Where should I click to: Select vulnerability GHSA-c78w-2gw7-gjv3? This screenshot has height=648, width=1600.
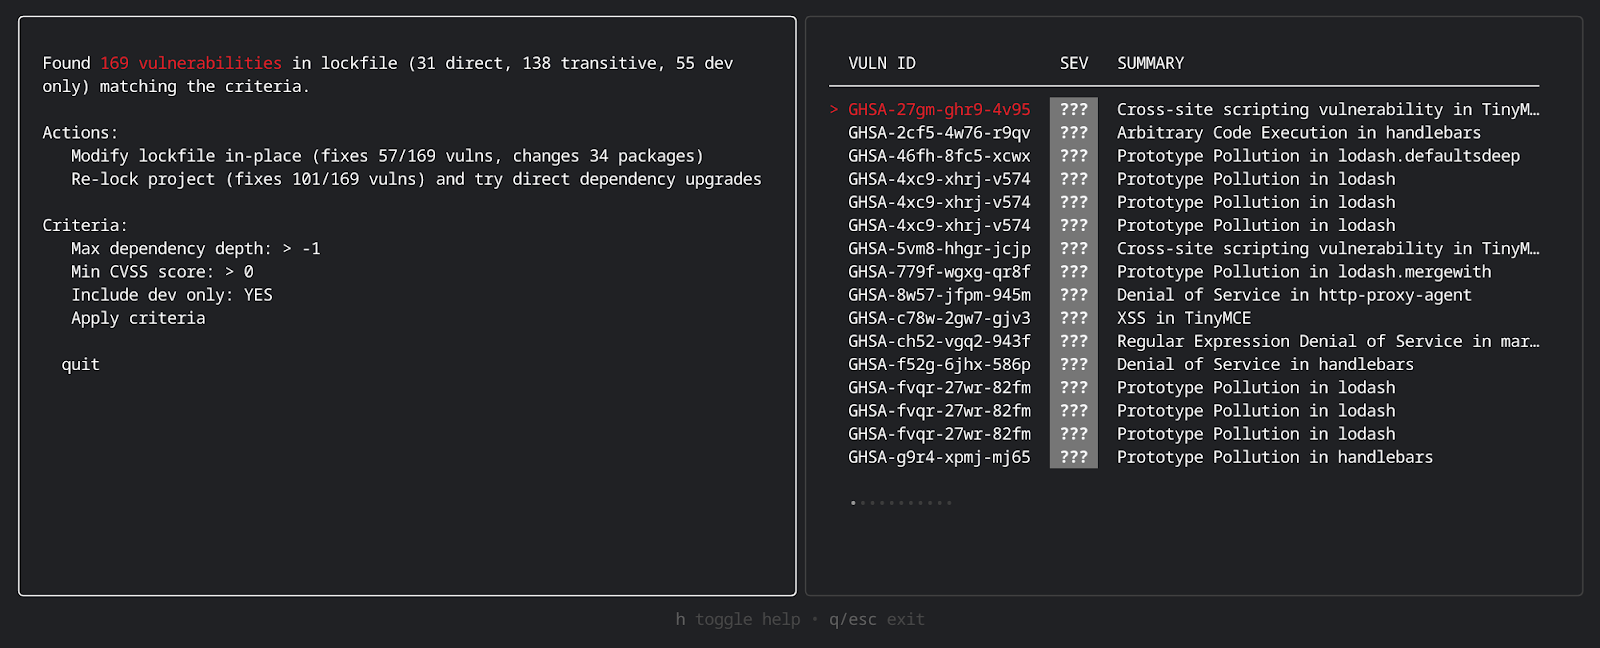(939, 318)
